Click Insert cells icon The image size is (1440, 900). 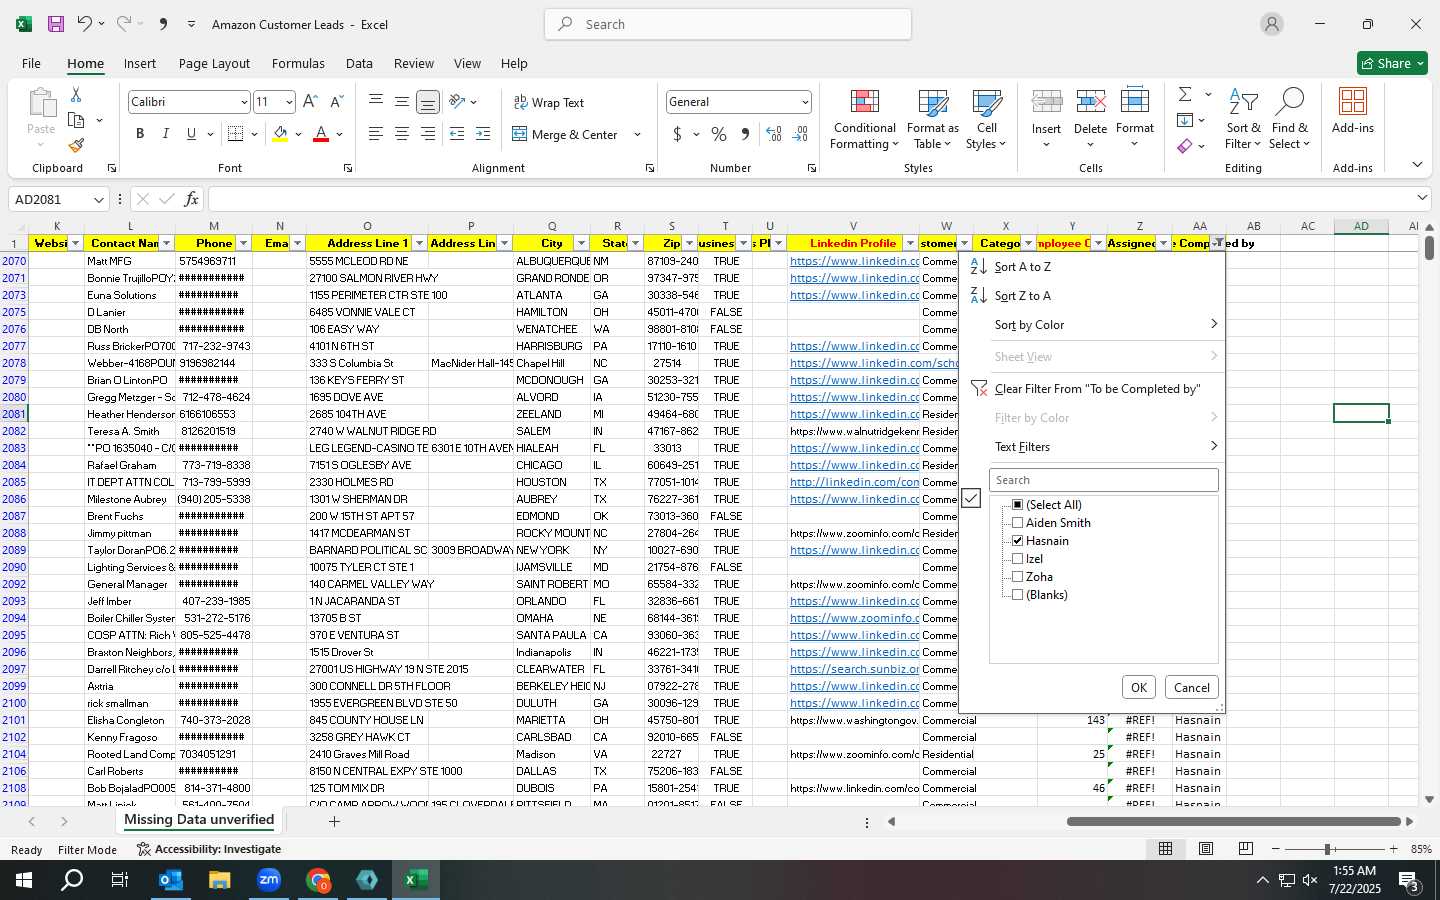[x=1046, y=103]
